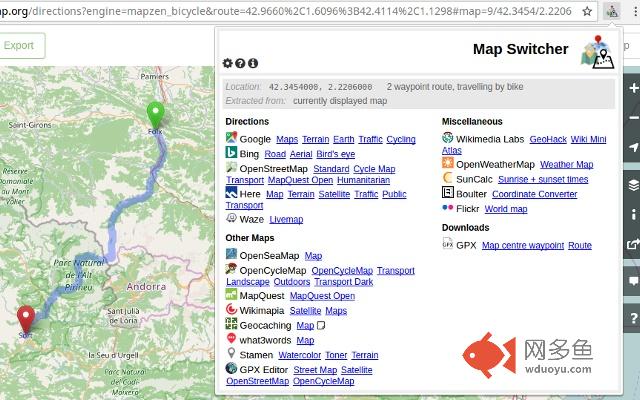Click the la Seu d'Urgell map label
The width and height of the screenshot is (640, 400).
tap(113, 355)
